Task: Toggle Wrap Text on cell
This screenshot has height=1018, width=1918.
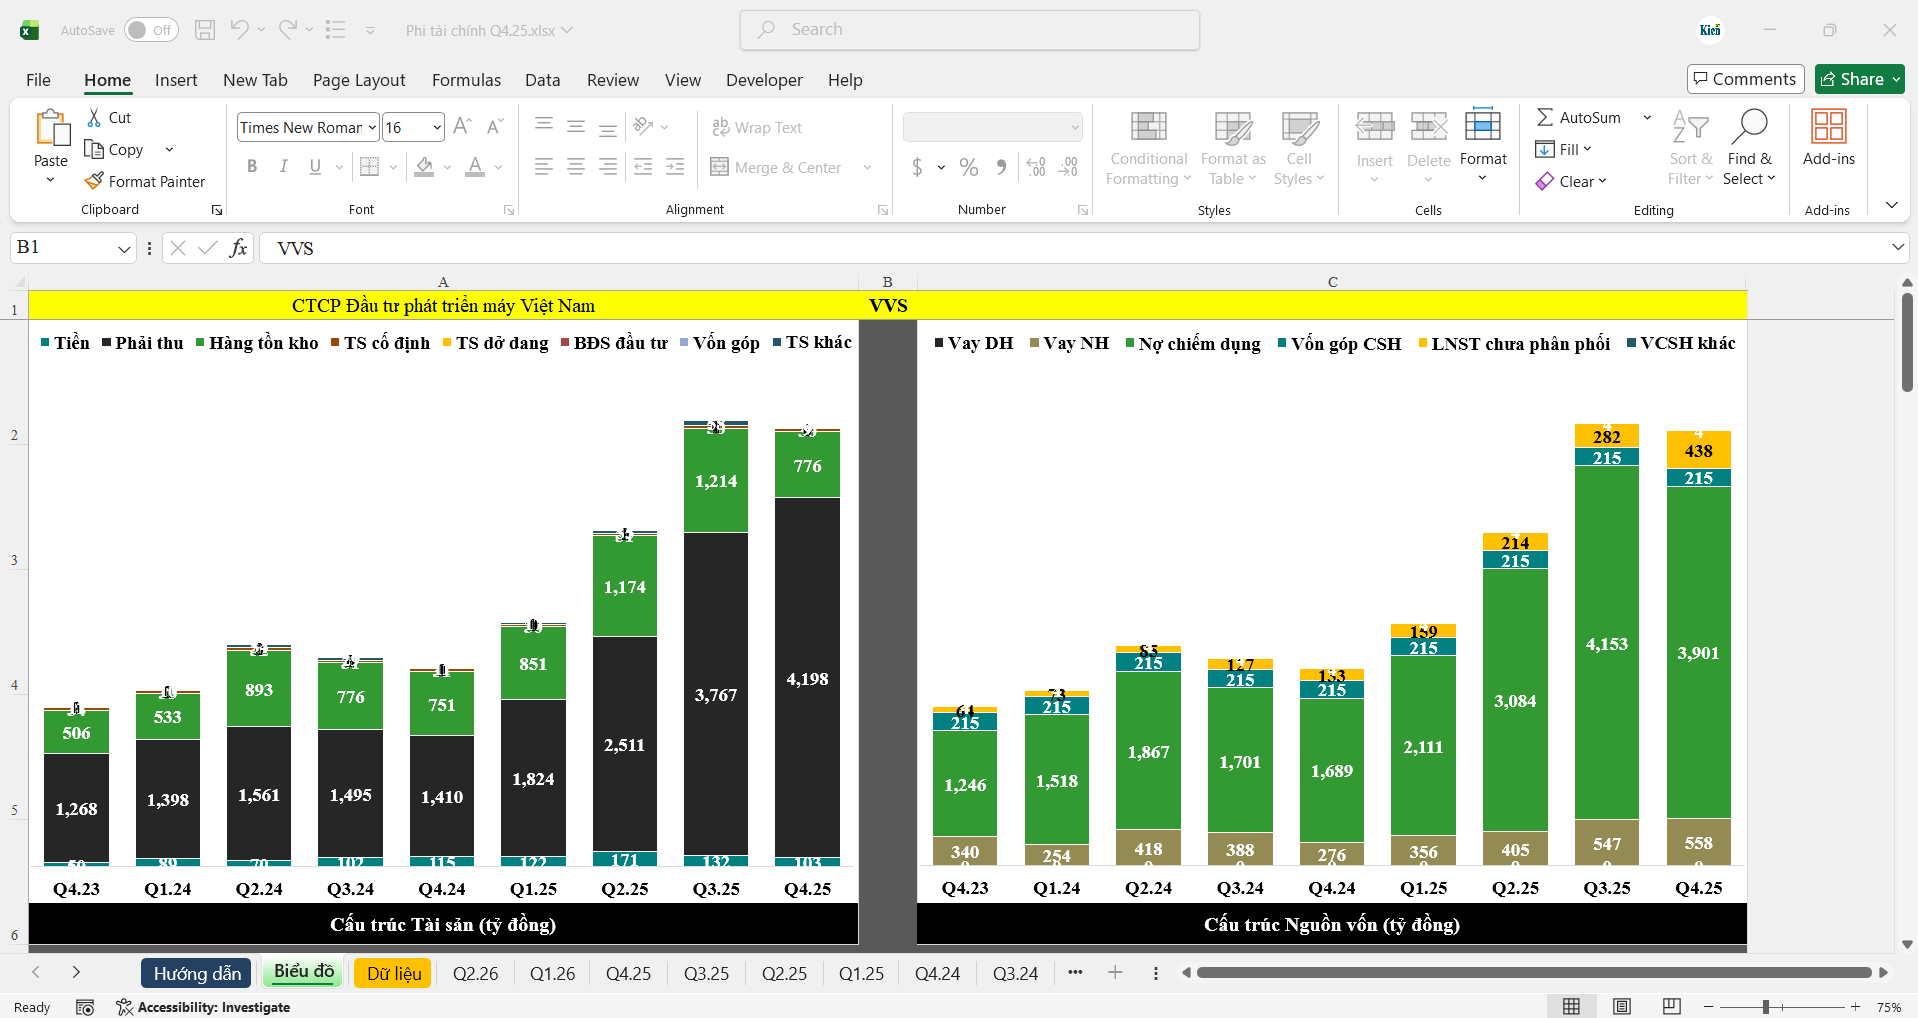Action: point(757,127)
